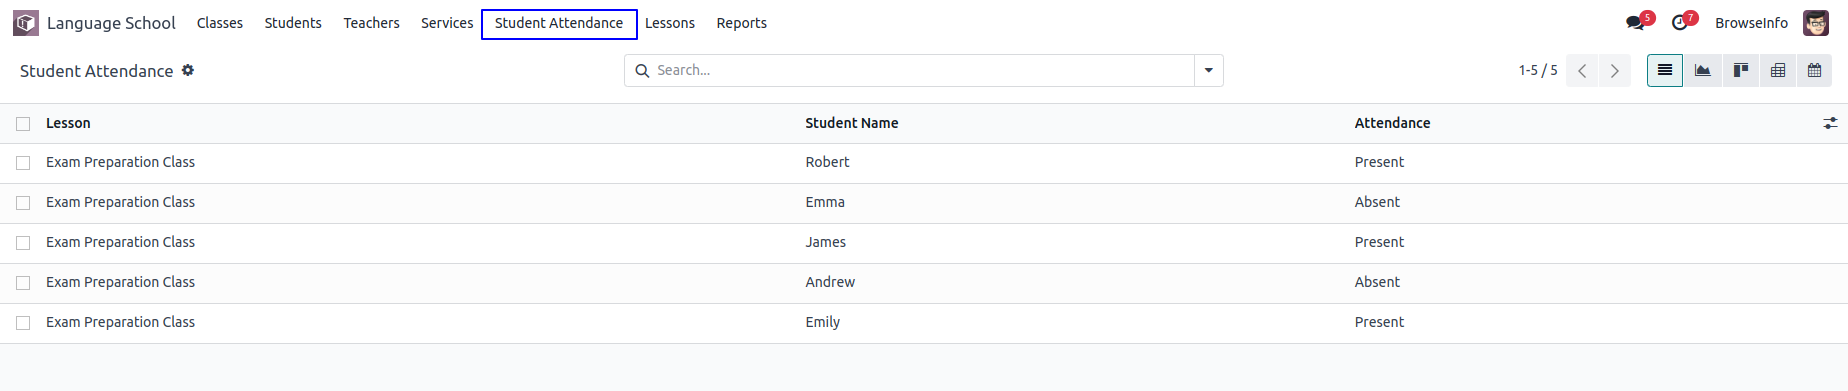Image resolution: width=1848 pixels, height=391 pixels.
Task: Open the messages conversation icon
Action: [x=1636, y=23]
